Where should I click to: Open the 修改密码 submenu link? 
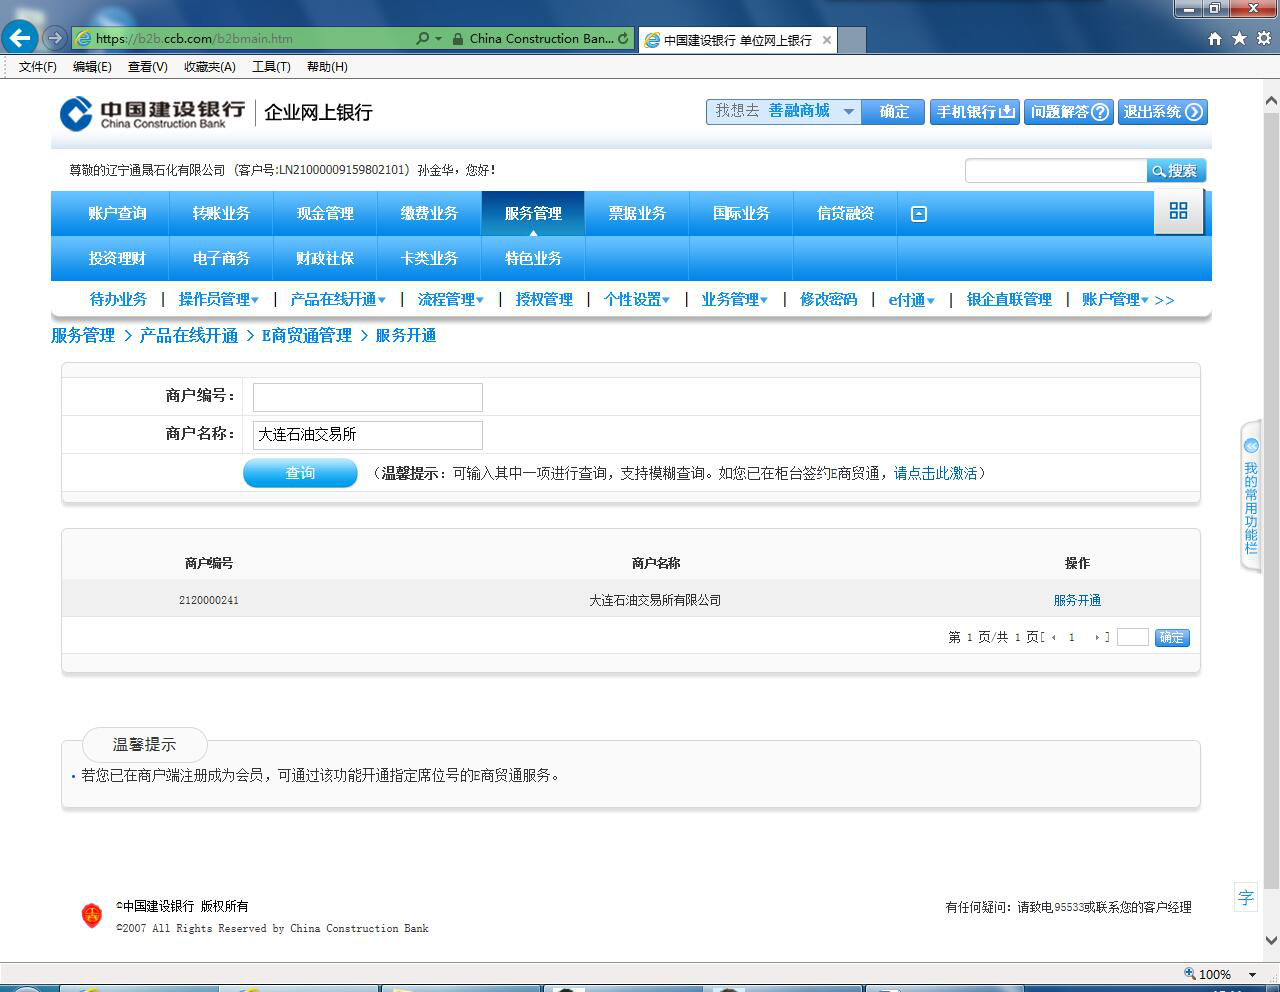(828, 300)
